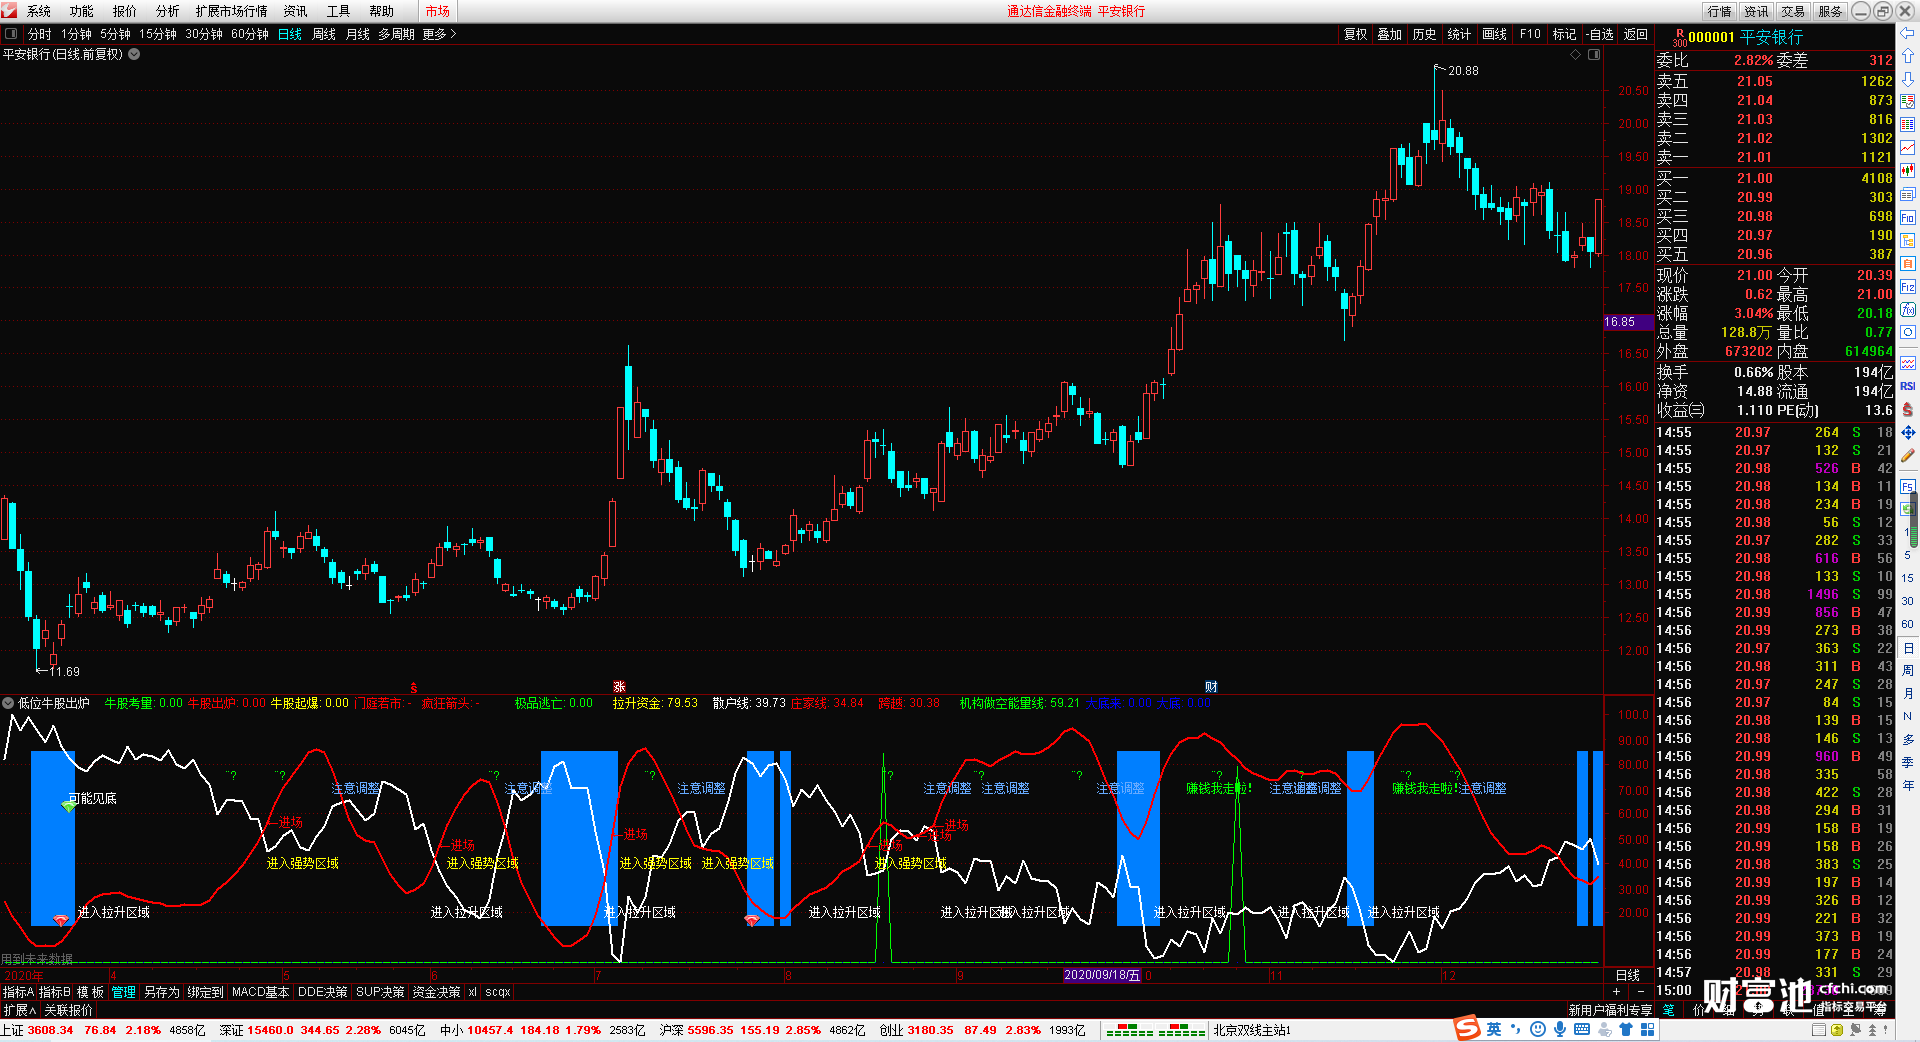The height and width of the screenshot is (1042, 1920).
Task: Click the 管理 indicator management button
Action: [x=124, y=992]
